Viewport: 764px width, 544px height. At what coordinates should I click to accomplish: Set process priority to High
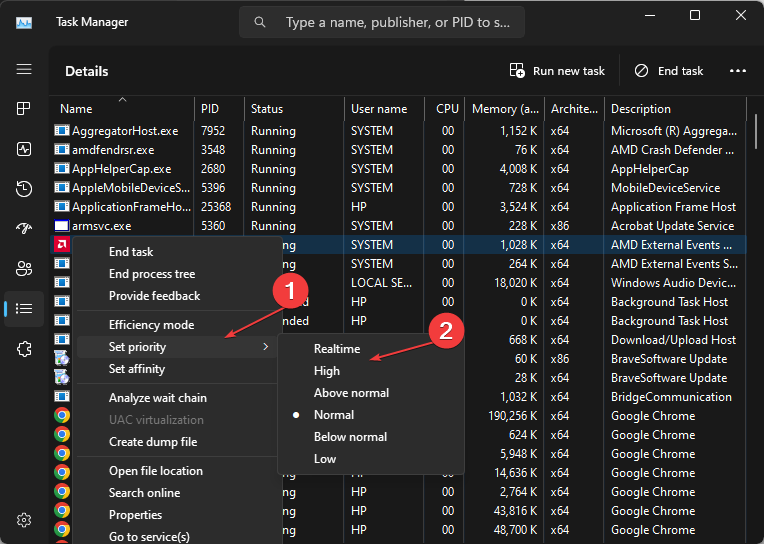click(x=327, y=371)
